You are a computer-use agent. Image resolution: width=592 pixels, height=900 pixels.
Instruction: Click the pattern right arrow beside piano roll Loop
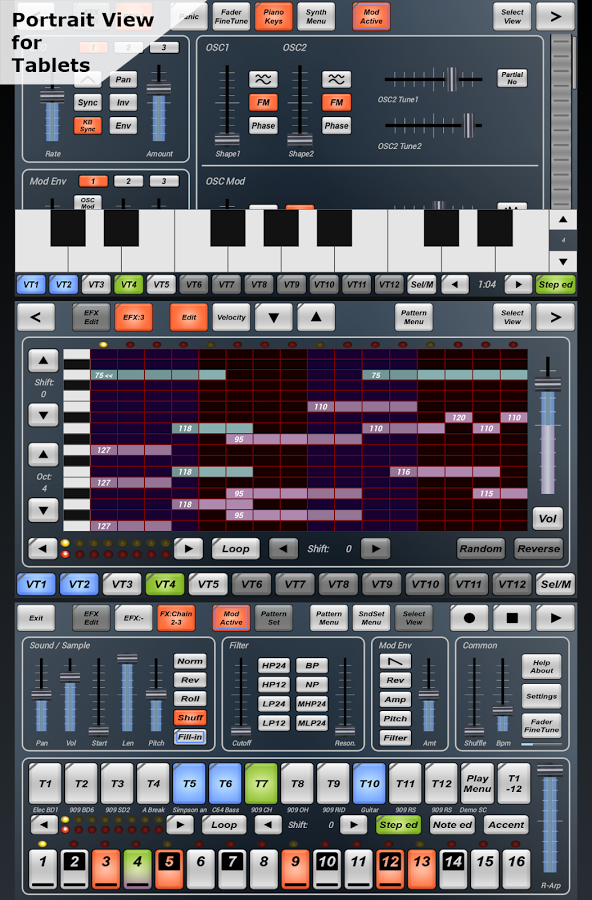click(x=188, y=548)
